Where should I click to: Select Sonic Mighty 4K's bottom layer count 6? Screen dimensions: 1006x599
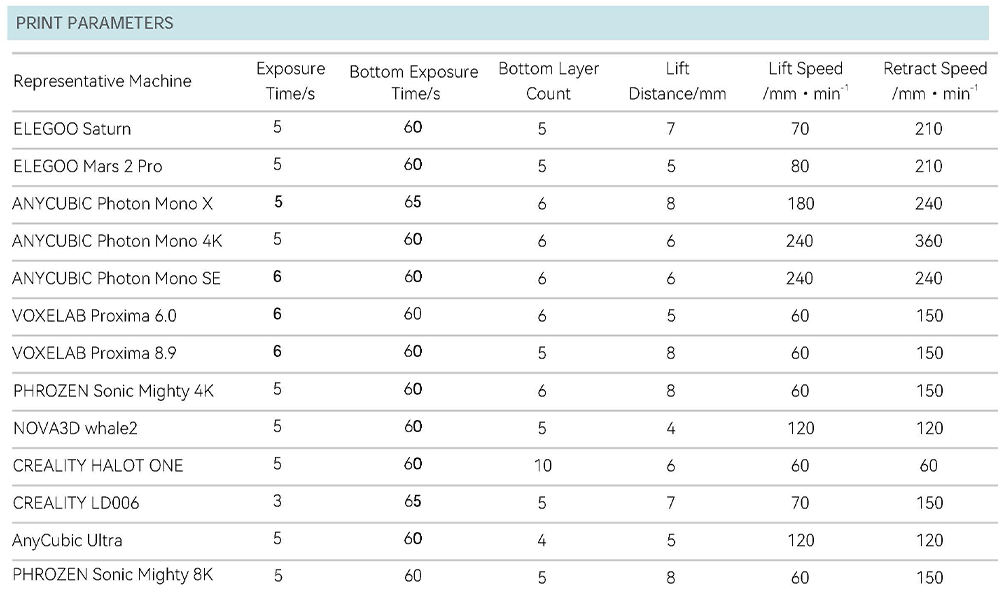tap(542, 391)
